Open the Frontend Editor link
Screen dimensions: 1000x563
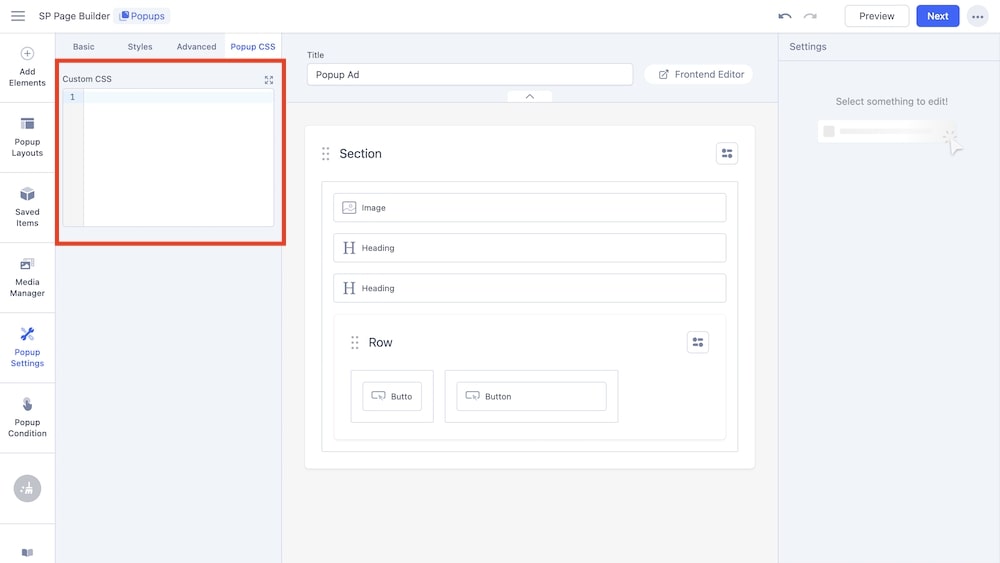point(700,74)
